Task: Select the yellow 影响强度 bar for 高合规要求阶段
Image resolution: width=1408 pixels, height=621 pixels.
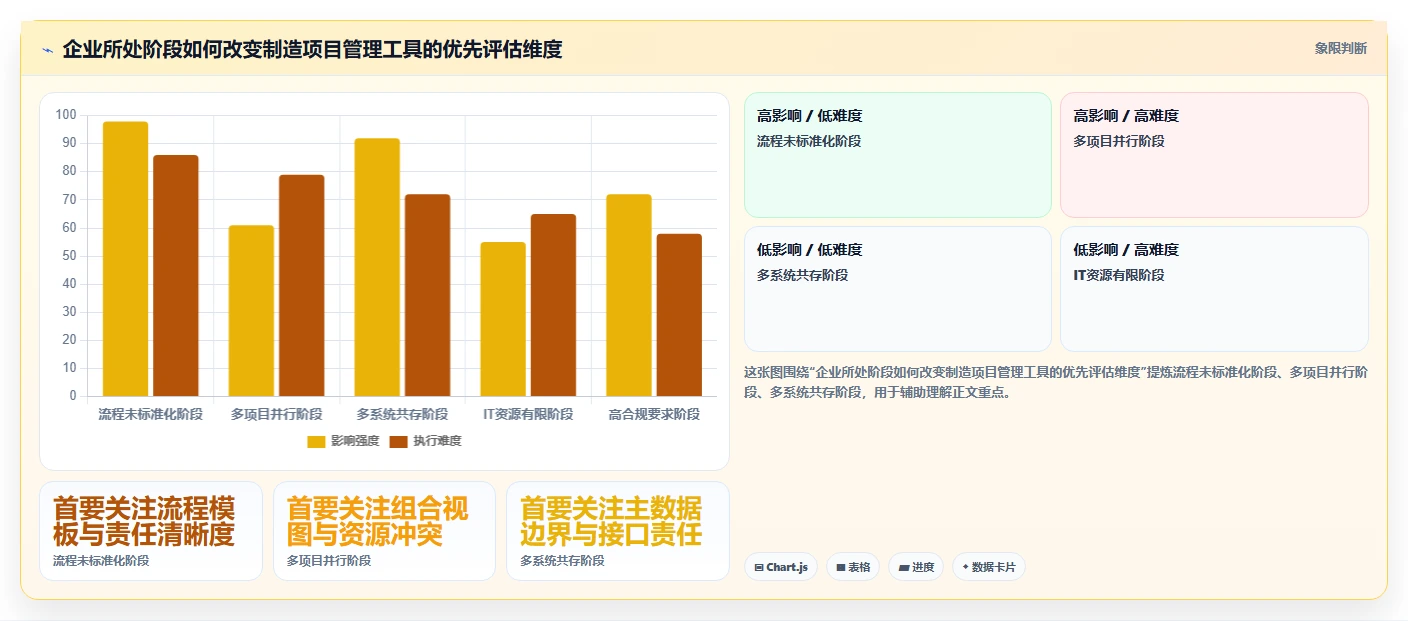Action: (x=629, y=295)
